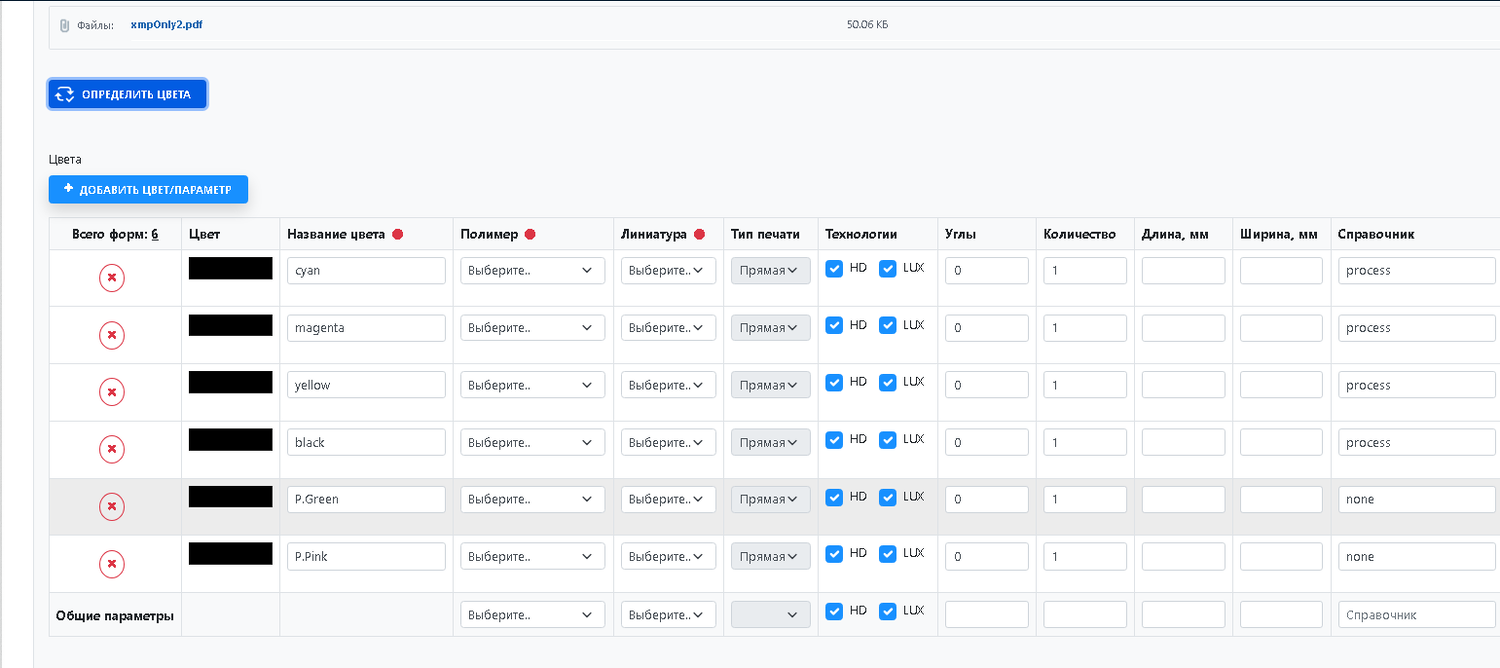
Task: Toggle HD checkbox in black row
Action: [834, 439]
